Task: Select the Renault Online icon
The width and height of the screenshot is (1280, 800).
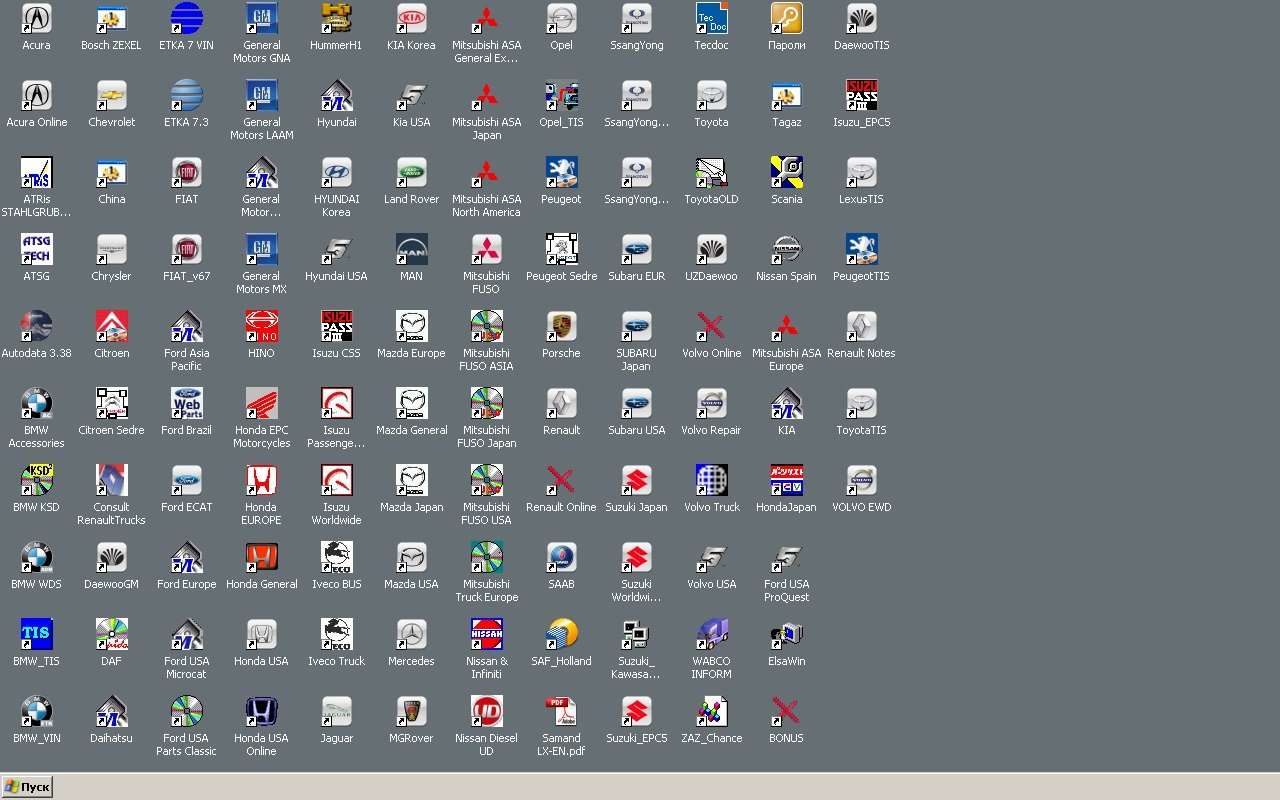Action: click(x=561, y=480)
